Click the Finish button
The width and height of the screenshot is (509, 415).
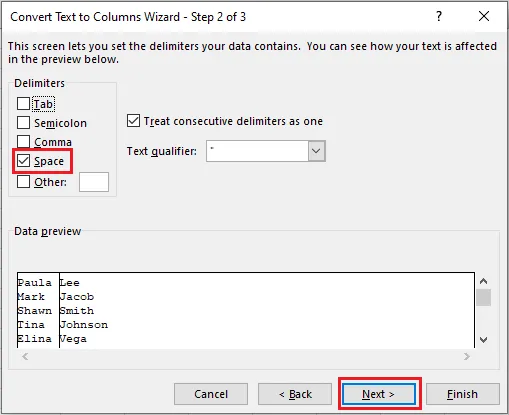(x=463, y=394)
